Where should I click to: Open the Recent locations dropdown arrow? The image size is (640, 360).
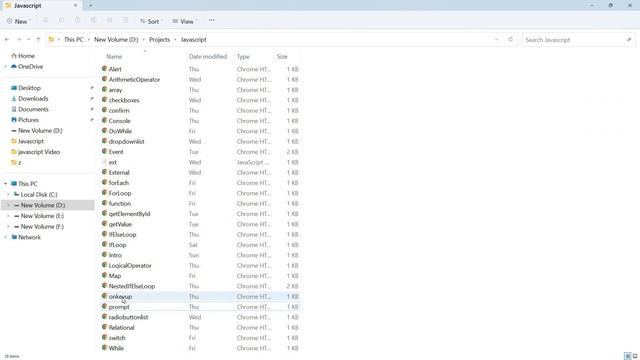coord(29,40)
